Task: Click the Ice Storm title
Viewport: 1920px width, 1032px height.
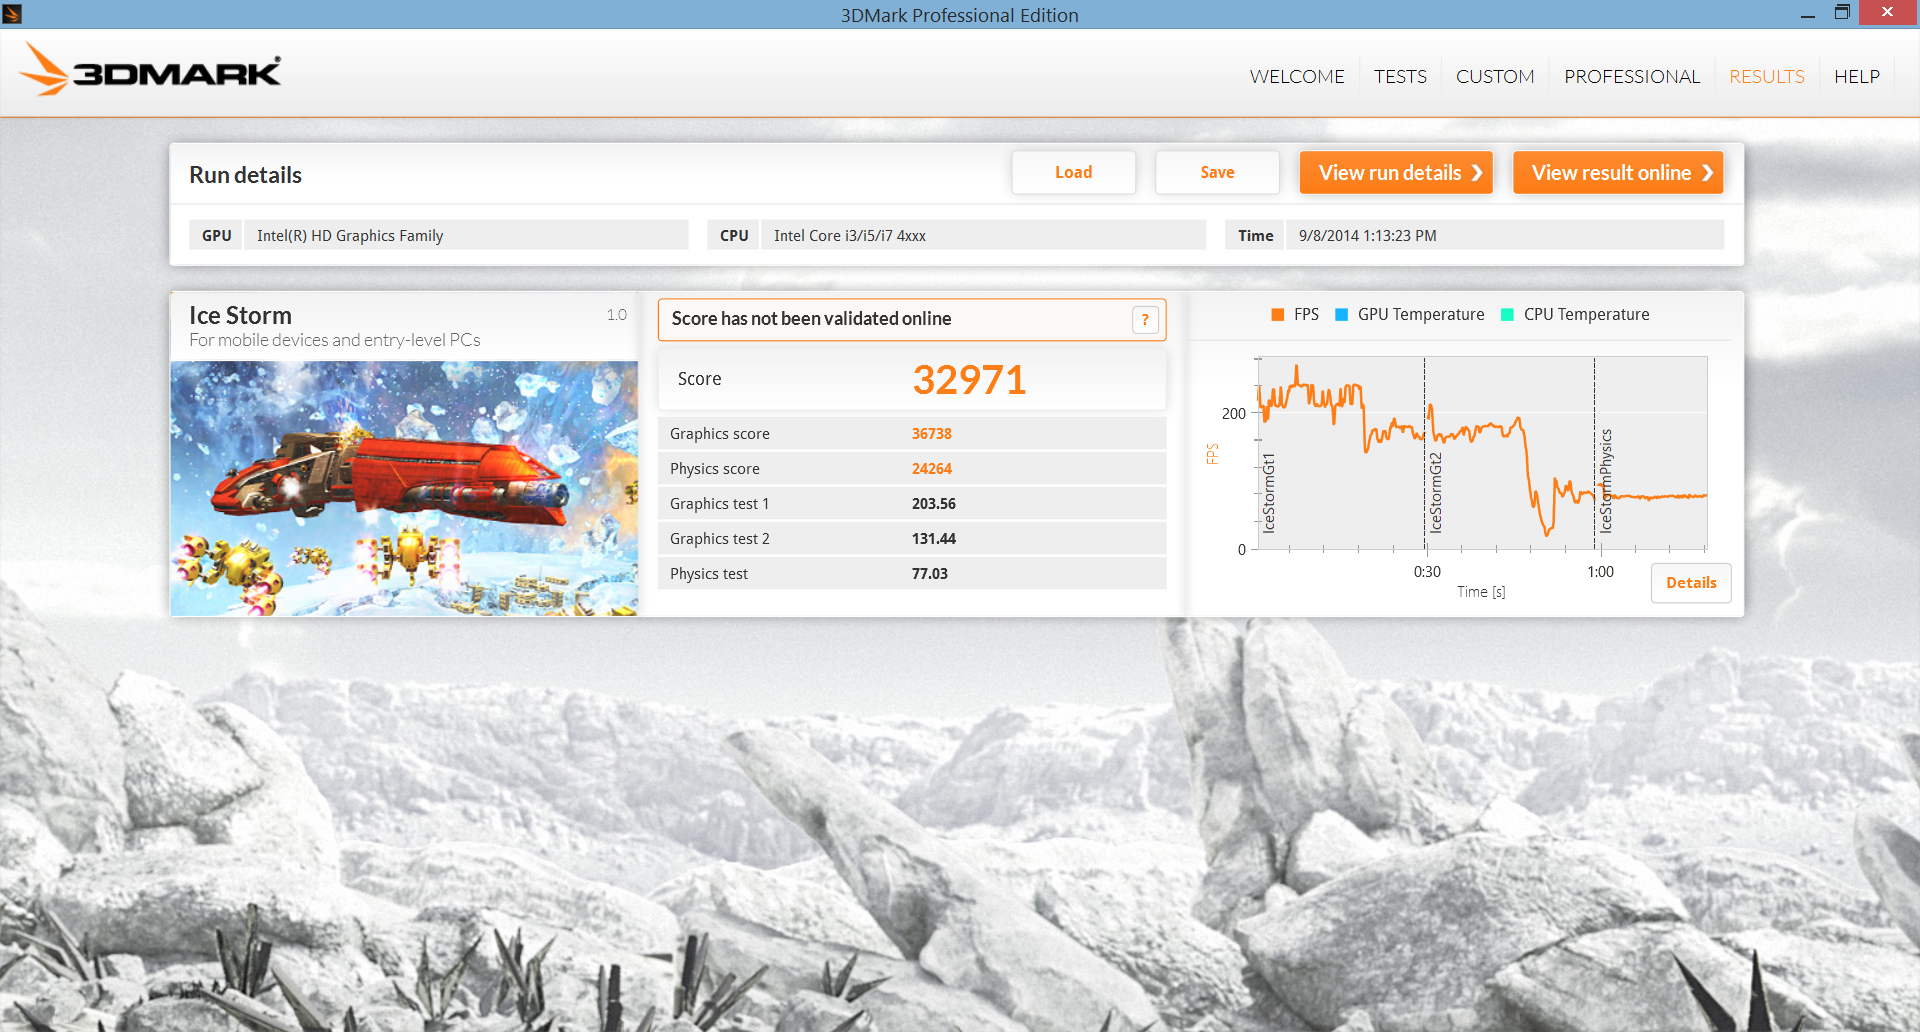Action: click(240, 315)
